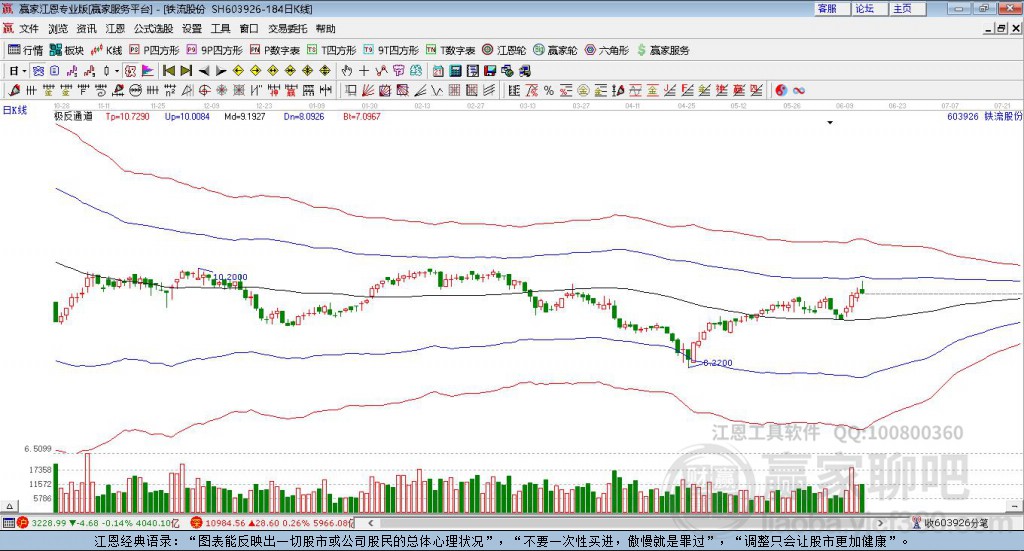Click the up arrow button beside volume panel
1024x551 pixels.
(9, 506)
